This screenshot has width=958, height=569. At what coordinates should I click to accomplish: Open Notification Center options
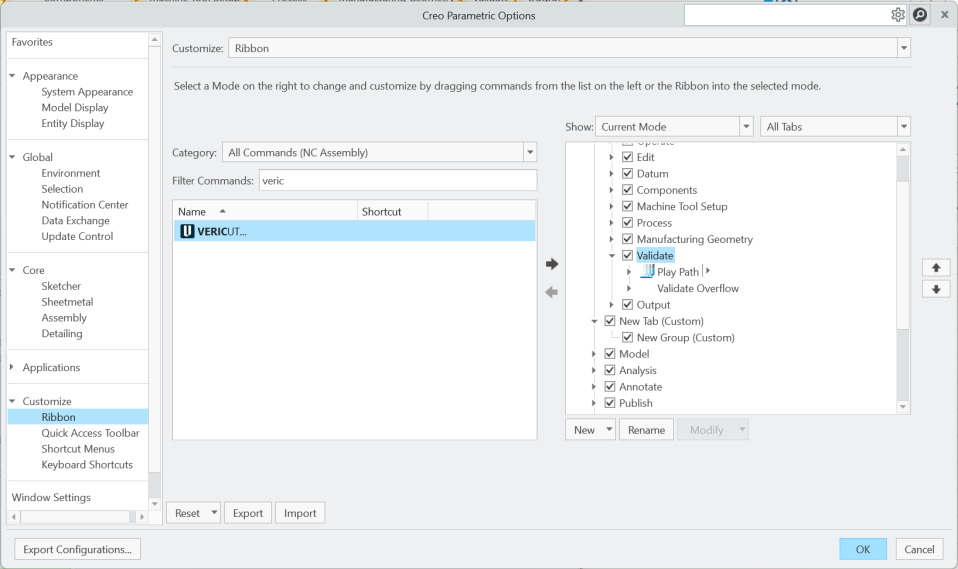point(84,205)
